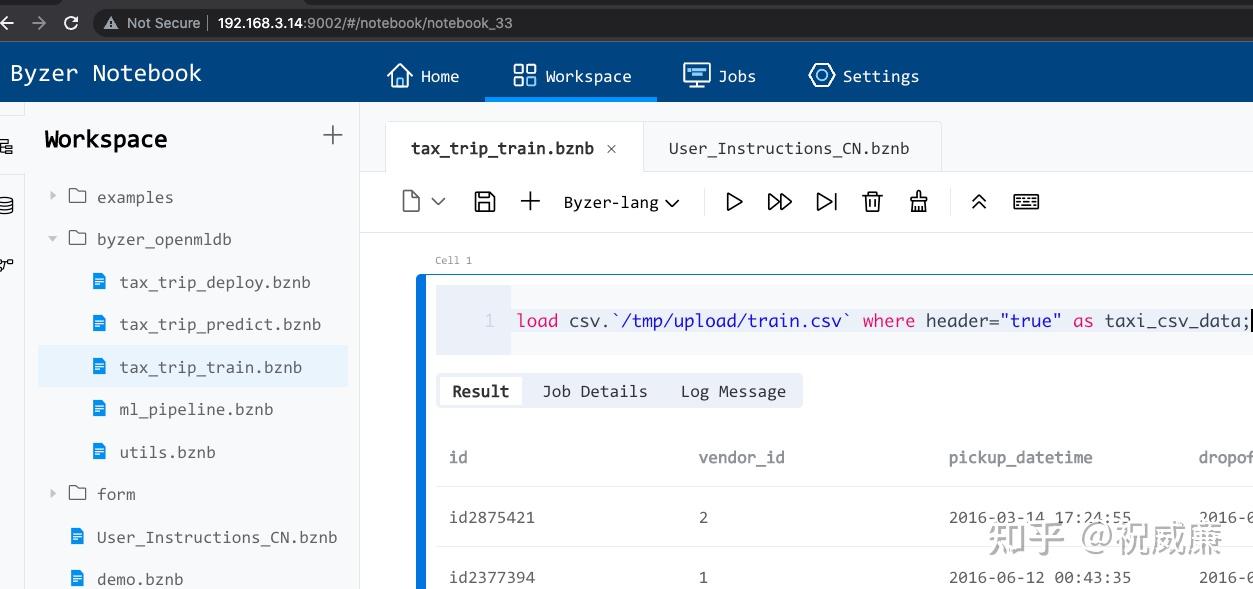Image resolution: width=1253 pixels, height=589 pixels.
Task: Expand the form folder
Action: pos(53,493)
